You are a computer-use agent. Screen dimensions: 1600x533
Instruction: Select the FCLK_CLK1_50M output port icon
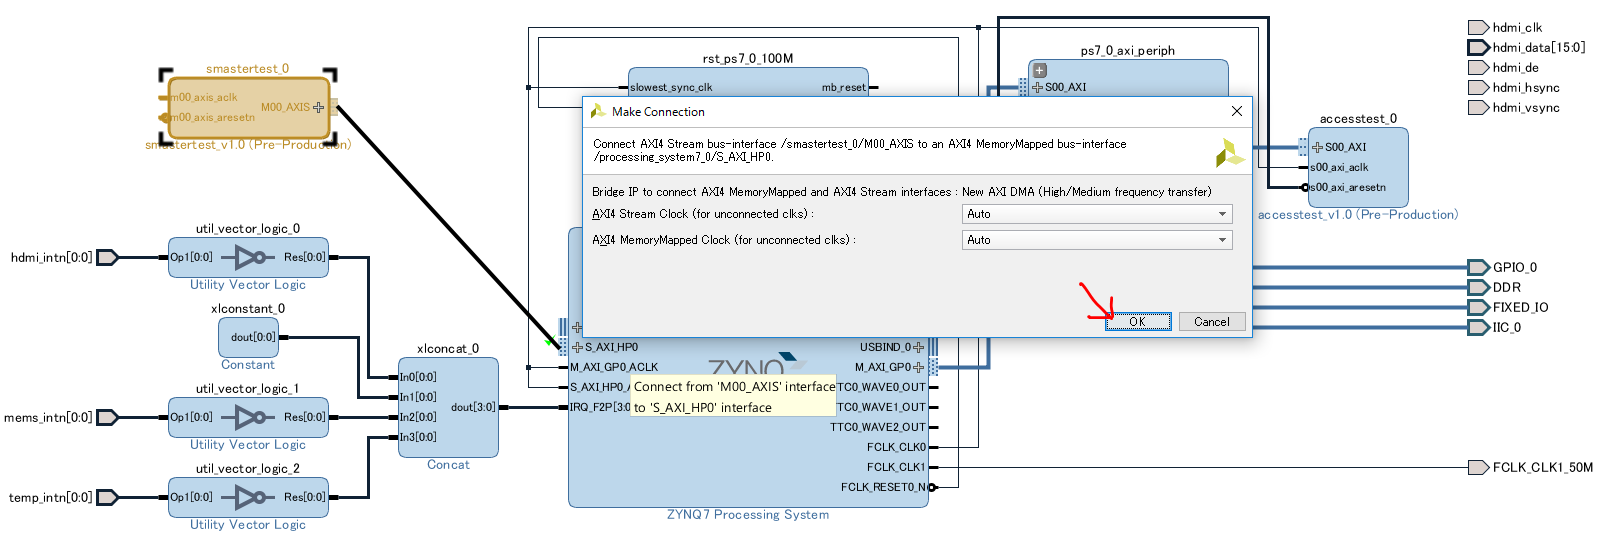(x=1478, y=467)
